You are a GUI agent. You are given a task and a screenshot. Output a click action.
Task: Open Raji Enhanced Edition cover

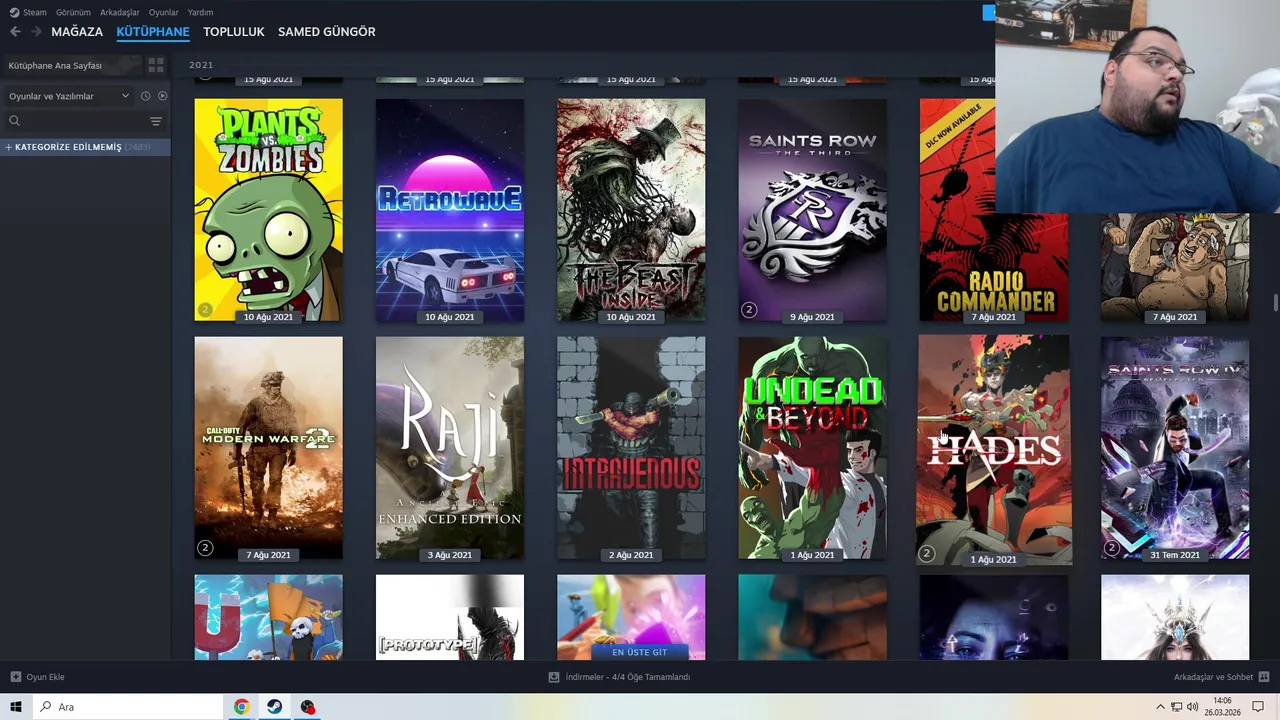coord(450,448)
